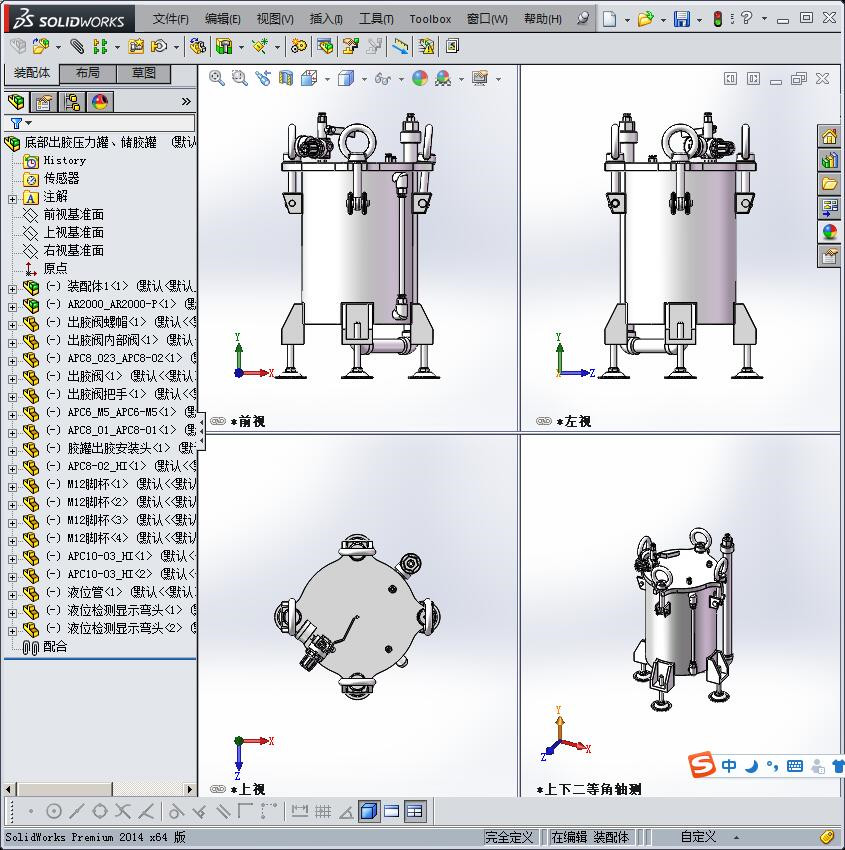Toggle the link views icon beside *前视
Viewport: 845px width, 850px height.
click(218, 421)
